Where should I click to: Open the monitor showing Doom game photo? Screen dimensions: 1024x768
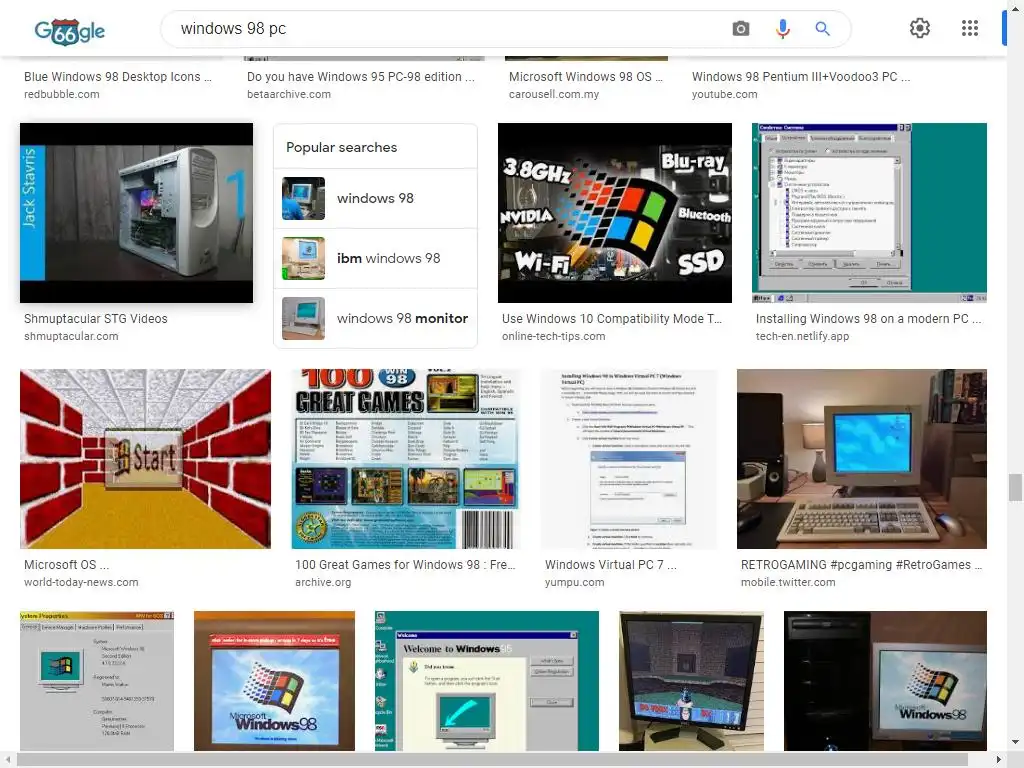tap(691, 681)
